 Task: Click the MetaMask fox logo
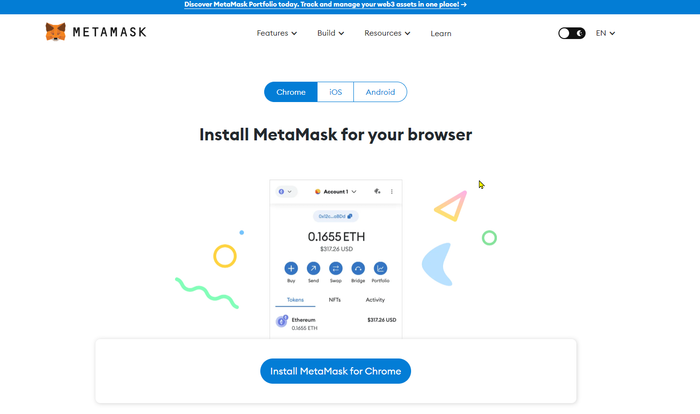(55, 32)
